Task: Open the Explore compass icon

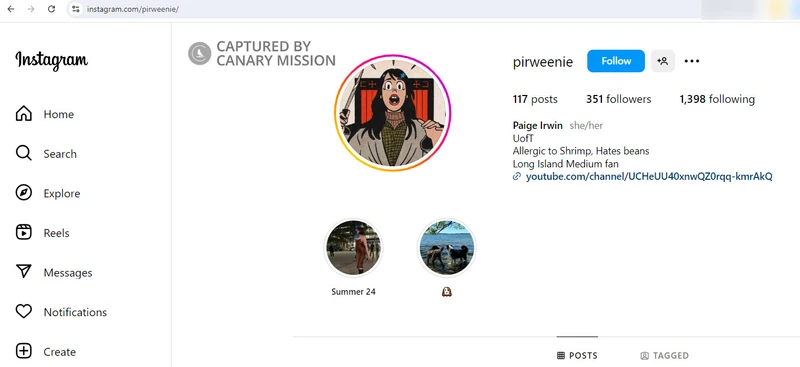Action: pyautogui.click(x=23, y=193)
